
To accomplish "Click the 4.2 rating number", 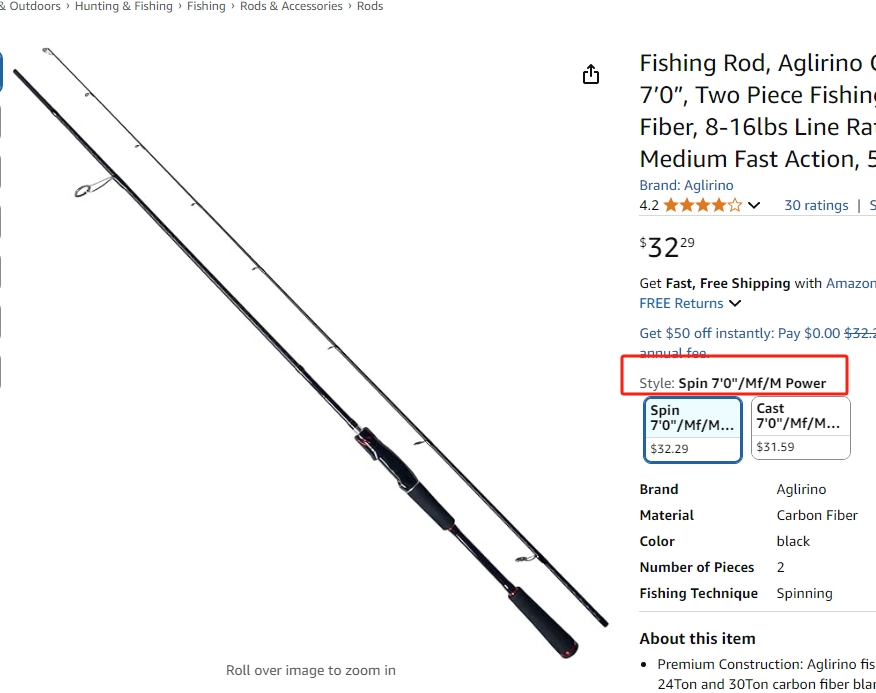I will click(x=649, y=205).
